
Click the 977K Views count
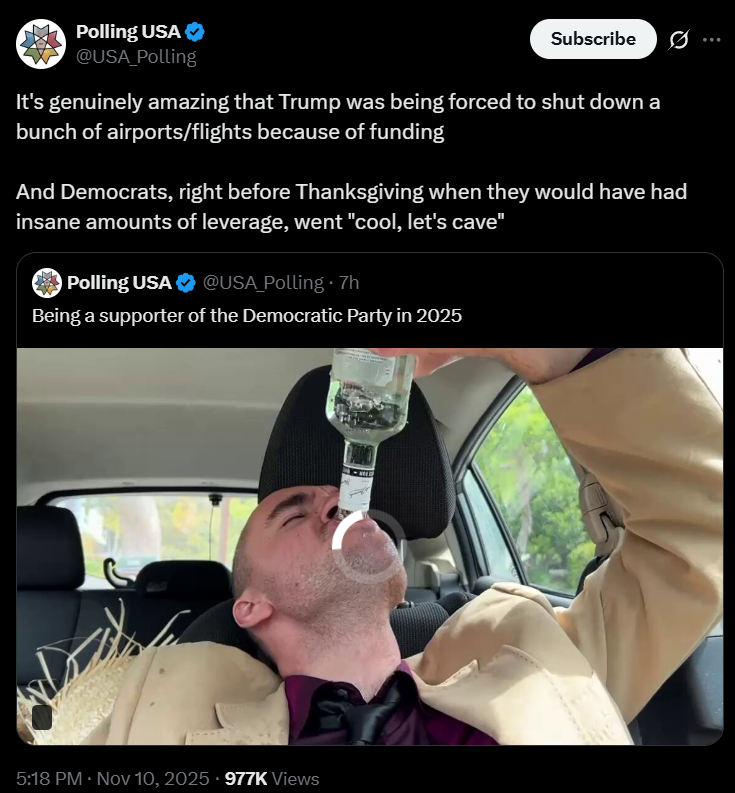tap(272, 778)
